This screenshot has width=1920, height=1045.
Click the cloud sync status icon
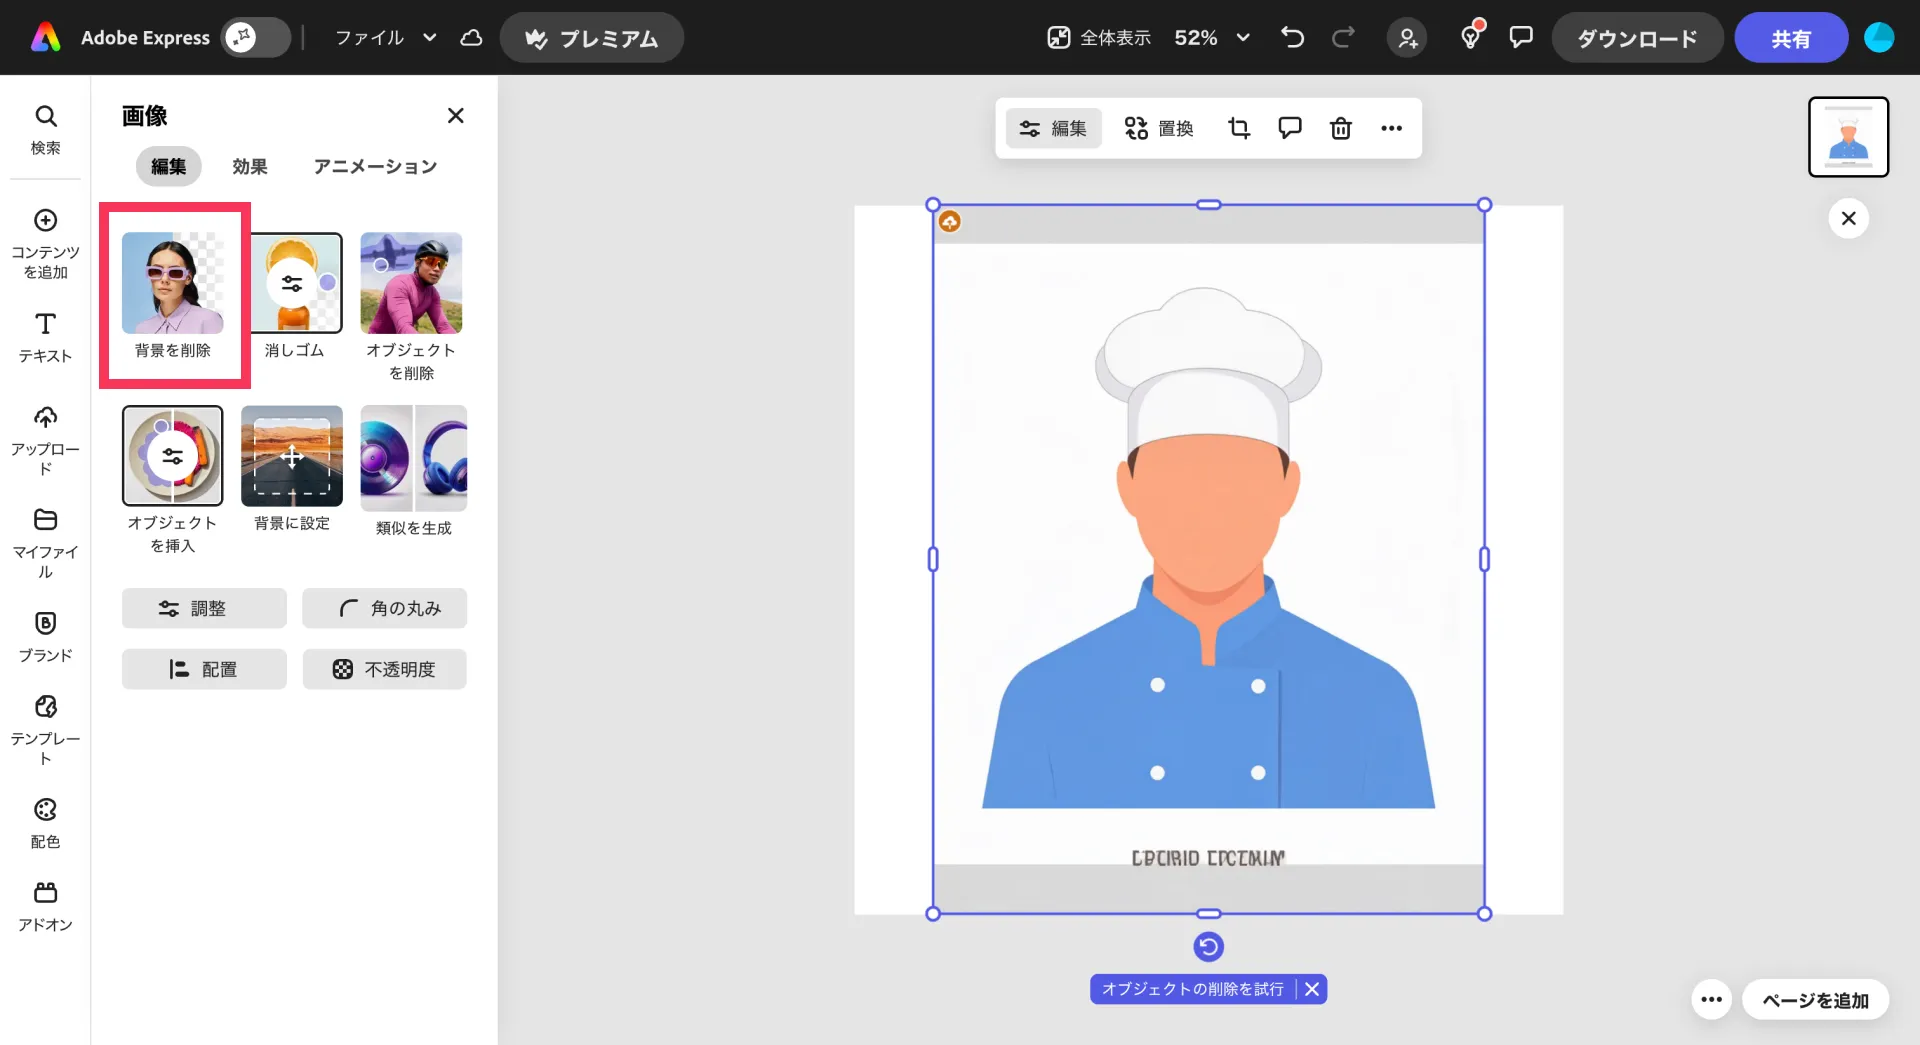coord(471,38)
